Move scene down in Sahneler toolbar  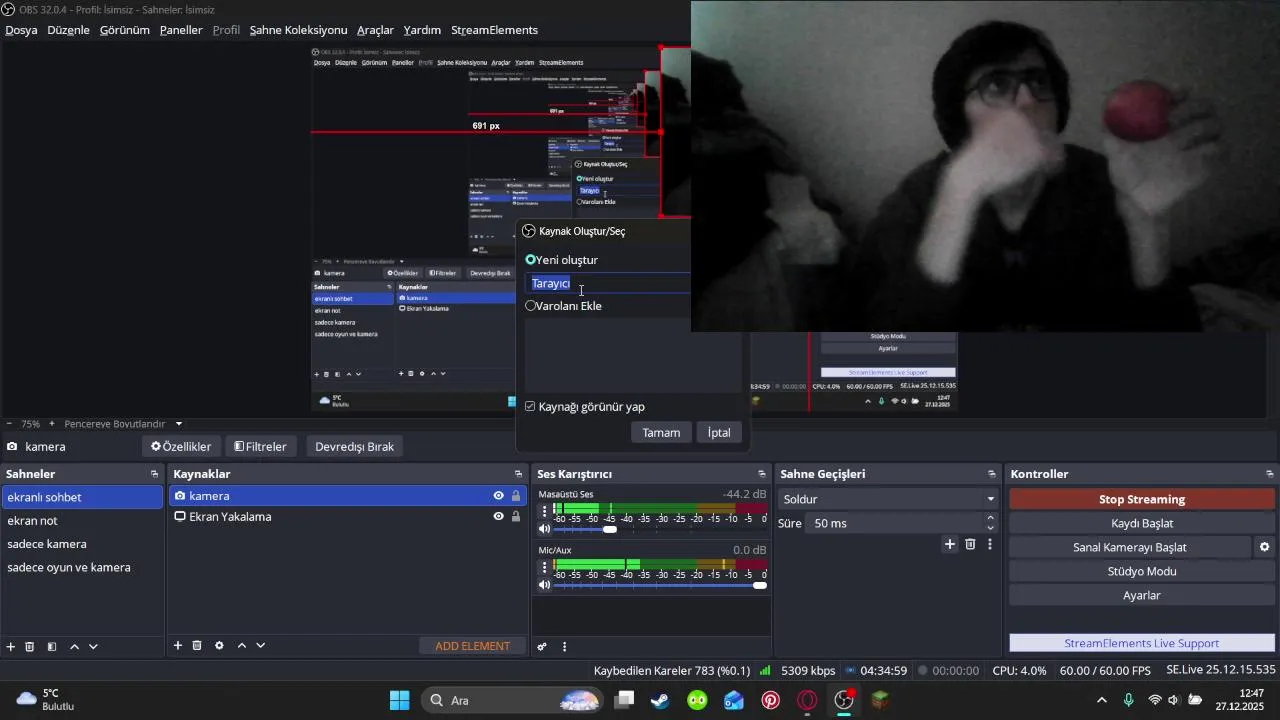(x=93, y=647)
